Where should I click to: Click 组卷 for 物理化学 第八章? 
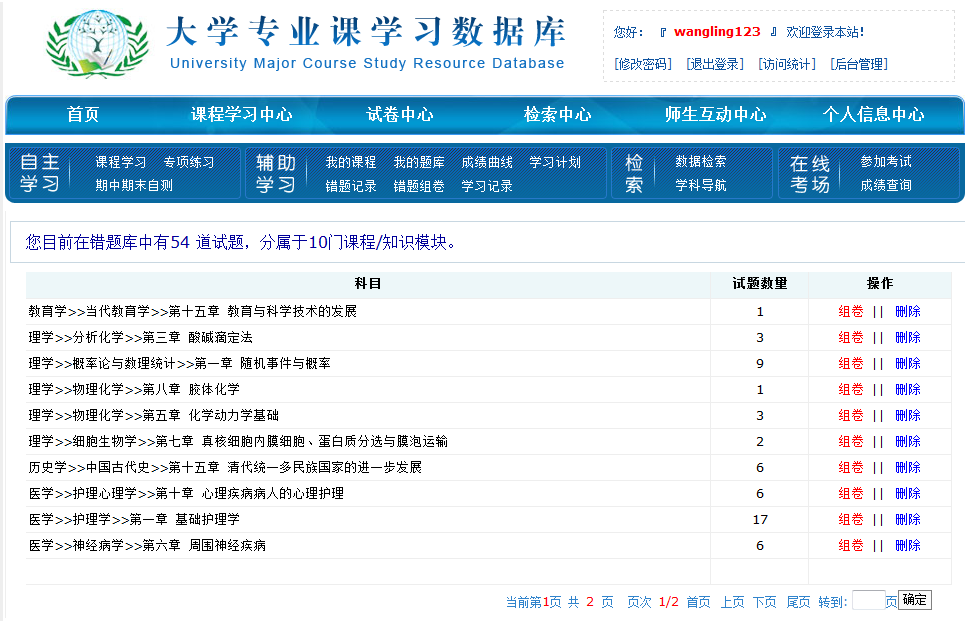coord(851,389)
